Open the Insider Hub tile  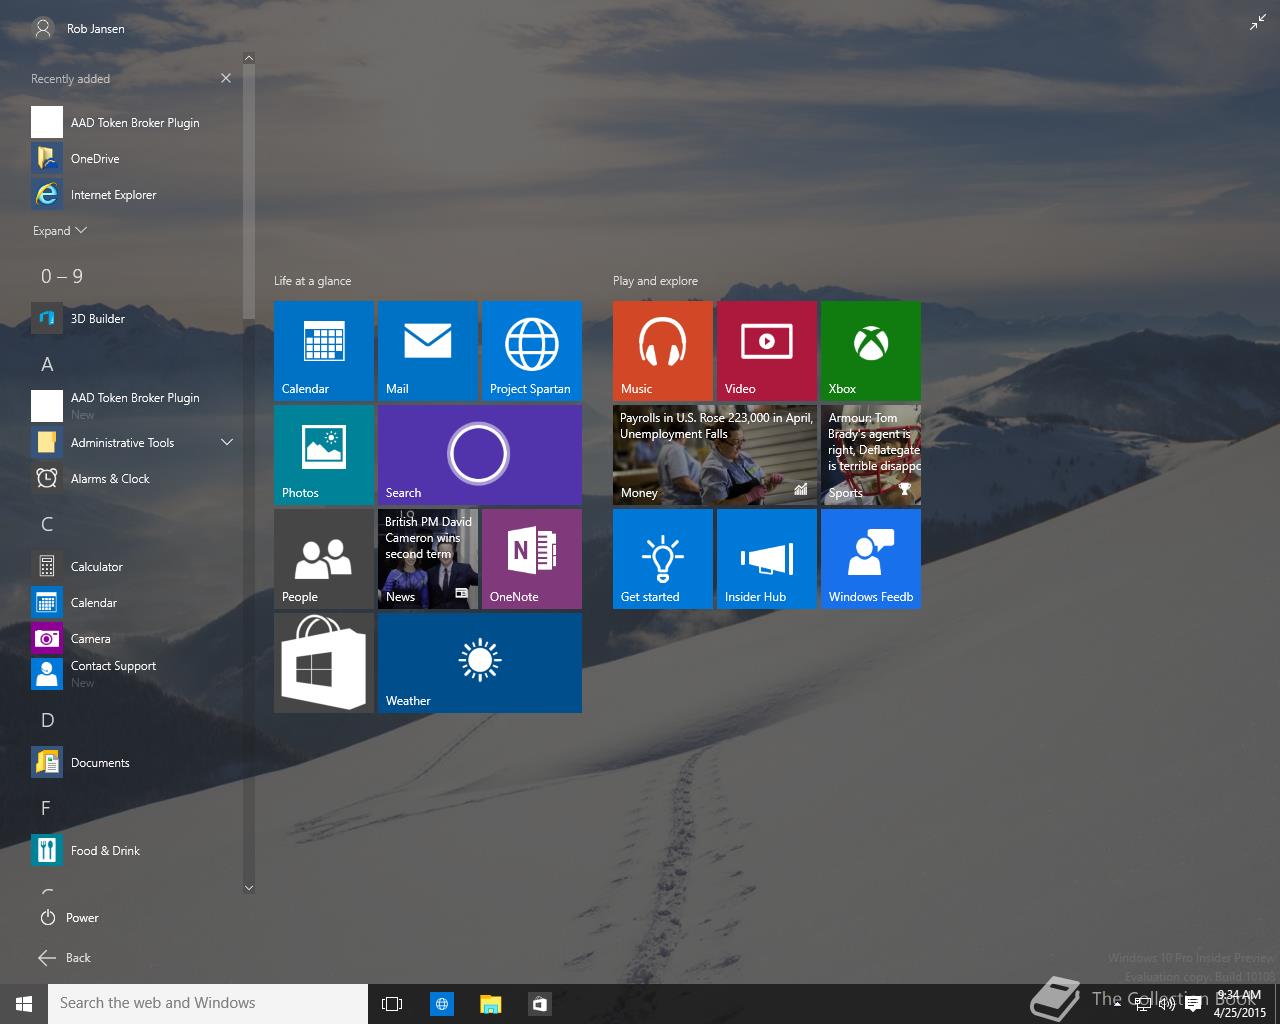pyautogui.click(x=767, y=559)
